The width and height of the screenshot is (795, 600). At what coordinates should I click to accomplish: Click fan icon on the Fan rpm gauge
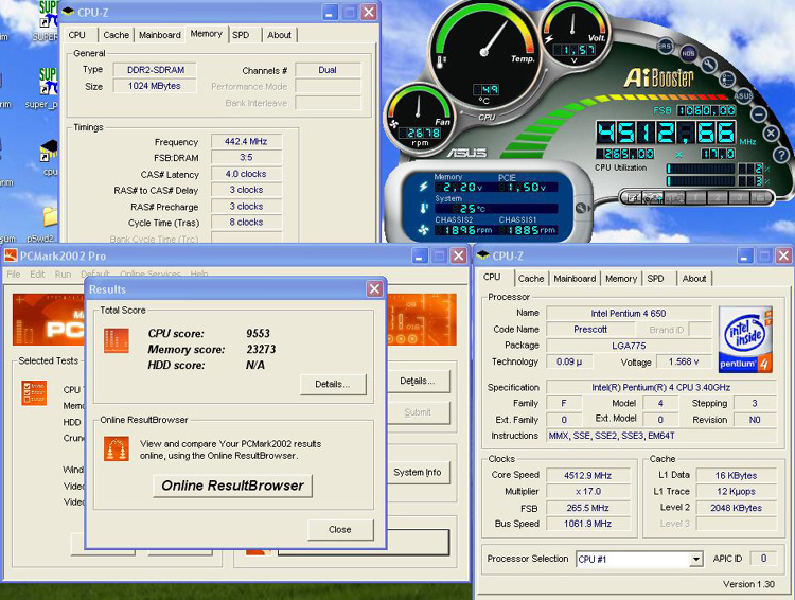click(394, 123)
